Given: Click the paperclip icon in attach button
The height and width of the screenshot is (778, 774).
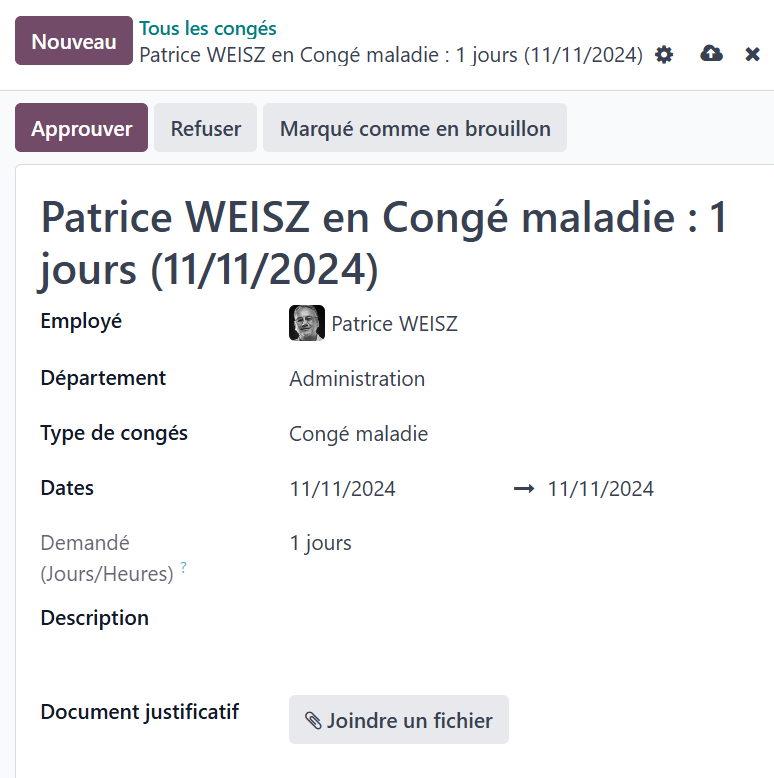Looking at the screenshot, I should pos(313,720).
